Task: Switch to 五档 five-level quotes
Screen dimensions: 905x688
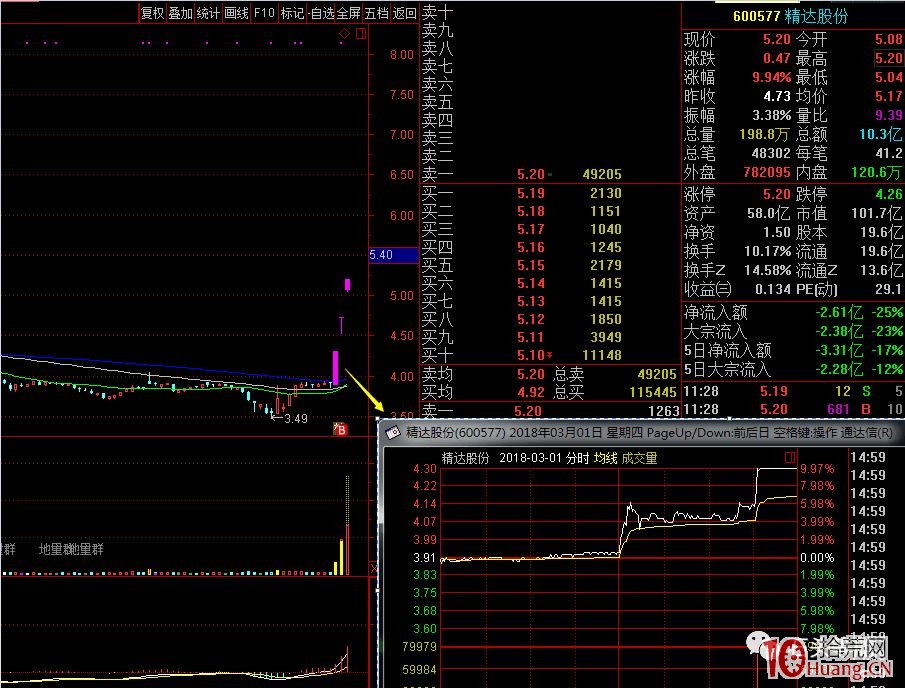Action: (x=376, y=13)
